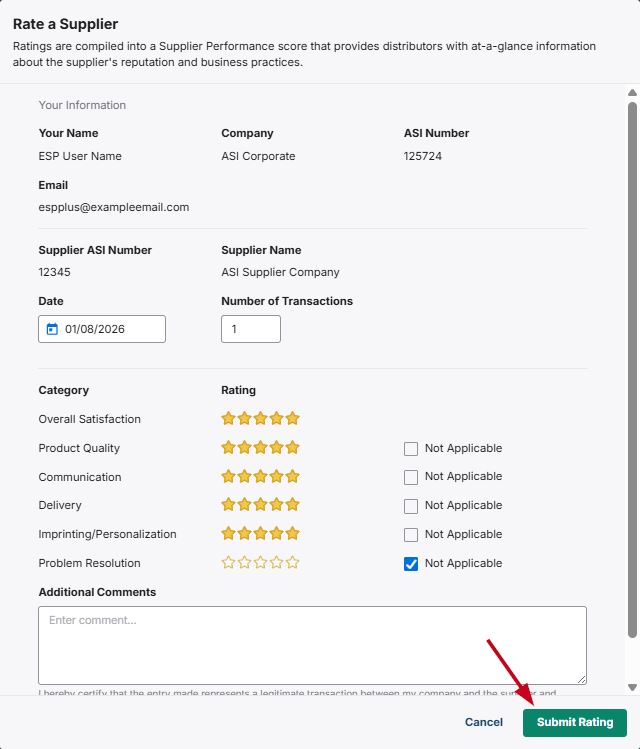Mark Communication as Not Applicable
The image size is (640, 749).
pos(411,477)
